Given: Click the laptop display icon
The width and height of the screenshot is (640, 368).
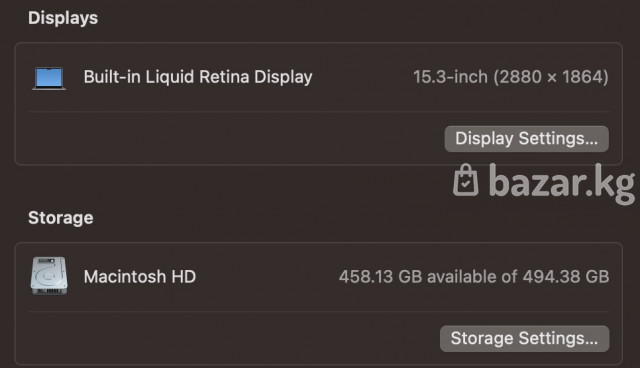Looking at the screenshot, I should pos(49,78).
